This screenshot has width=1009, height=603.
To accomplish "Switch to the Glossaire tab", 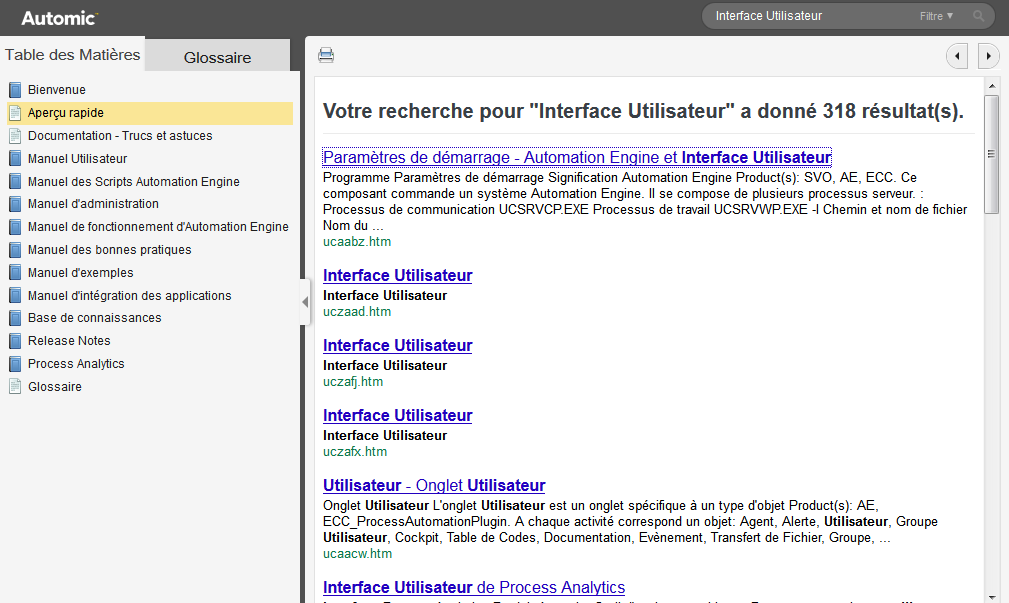I will pyautogui.click(x=217, y=57).
